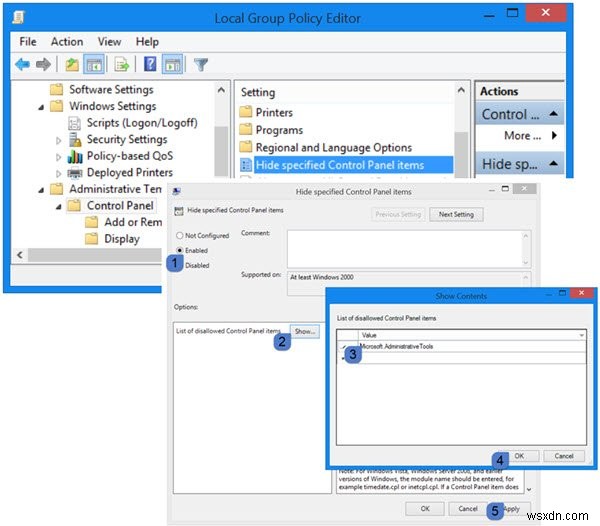Viewport: 600px width, 526px height.
Task: Collapse the Windows Settings tree node
Action: (x=41, y=107)
